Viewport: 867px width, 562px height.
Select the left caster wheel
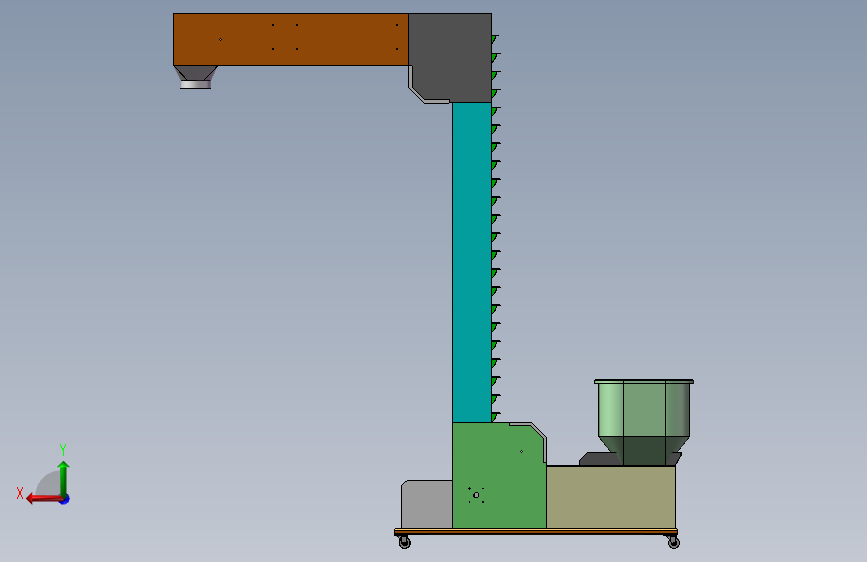(x=404, y=542)
